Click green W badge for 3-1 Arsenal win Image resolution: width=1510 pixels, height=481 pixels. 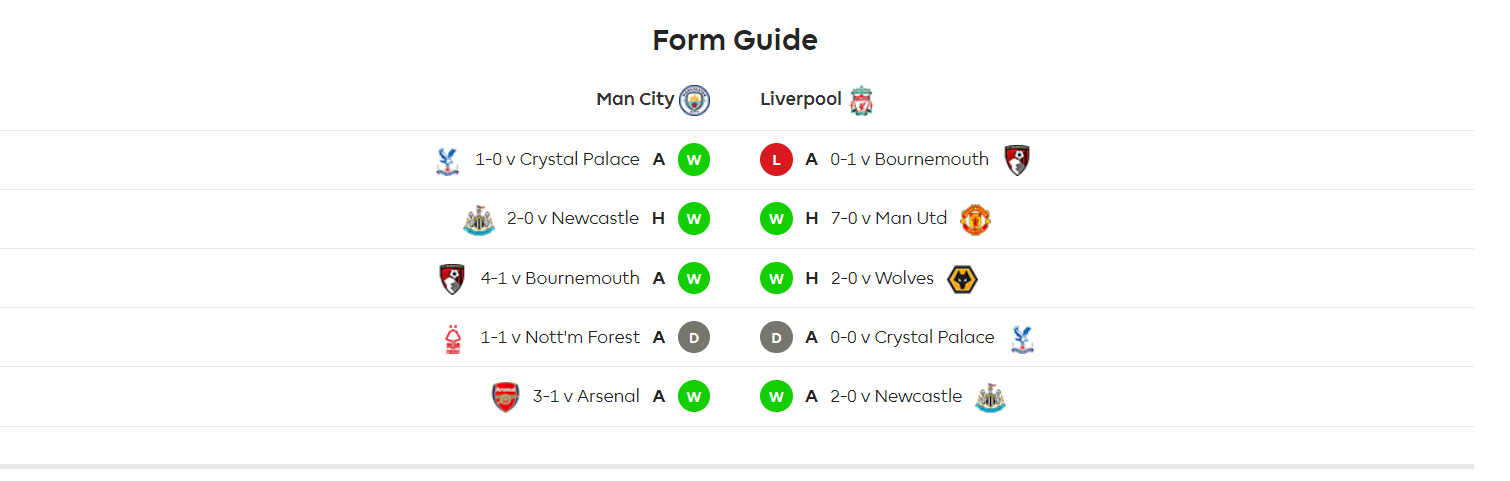(694, 397)
